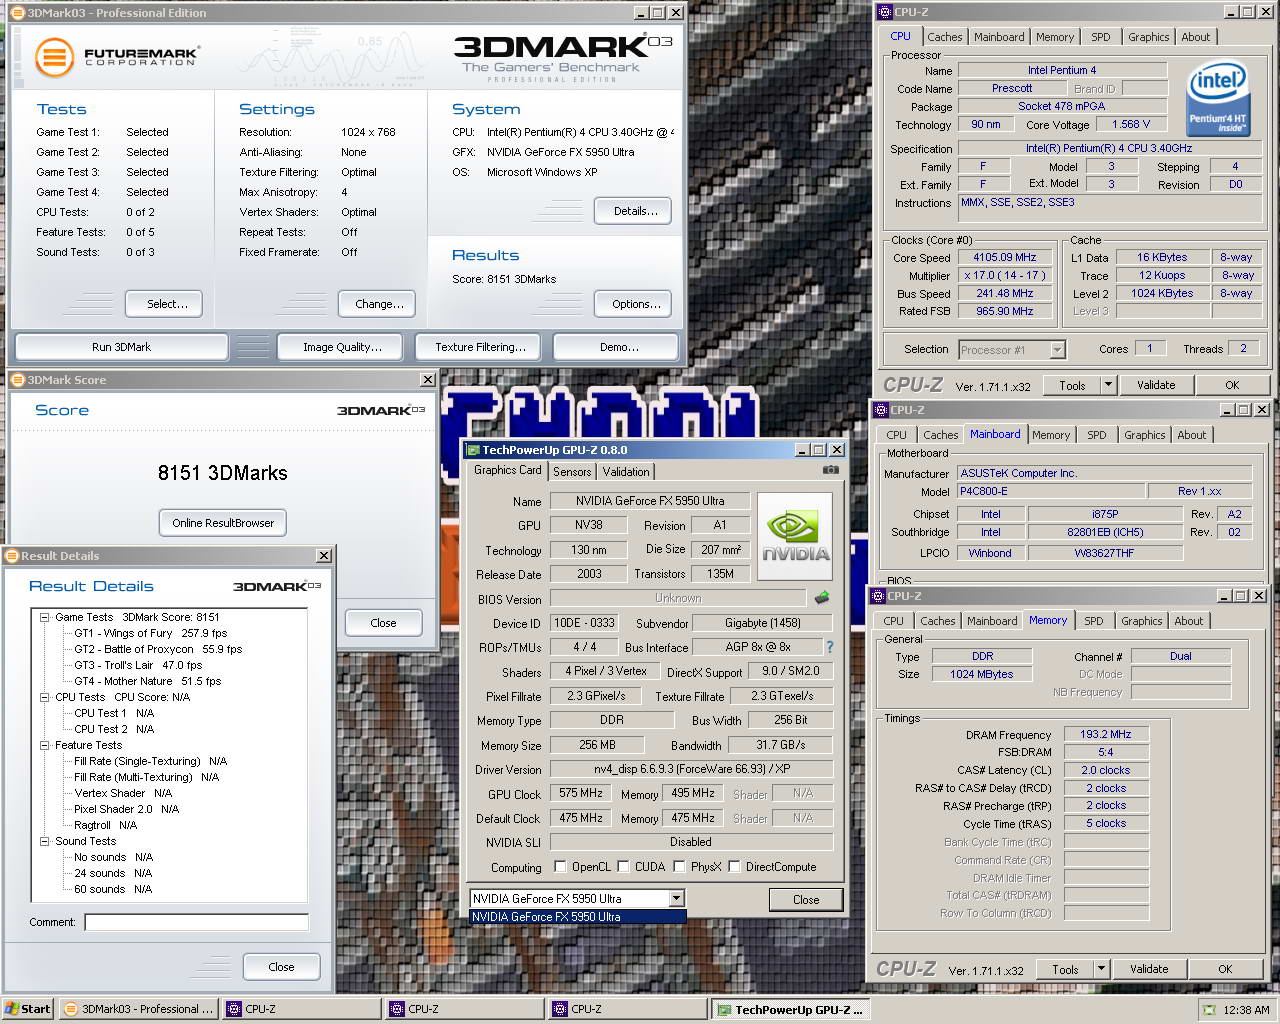
Task: Click Tools button in top CPU-Z window
Action: tap(1072, 385)
